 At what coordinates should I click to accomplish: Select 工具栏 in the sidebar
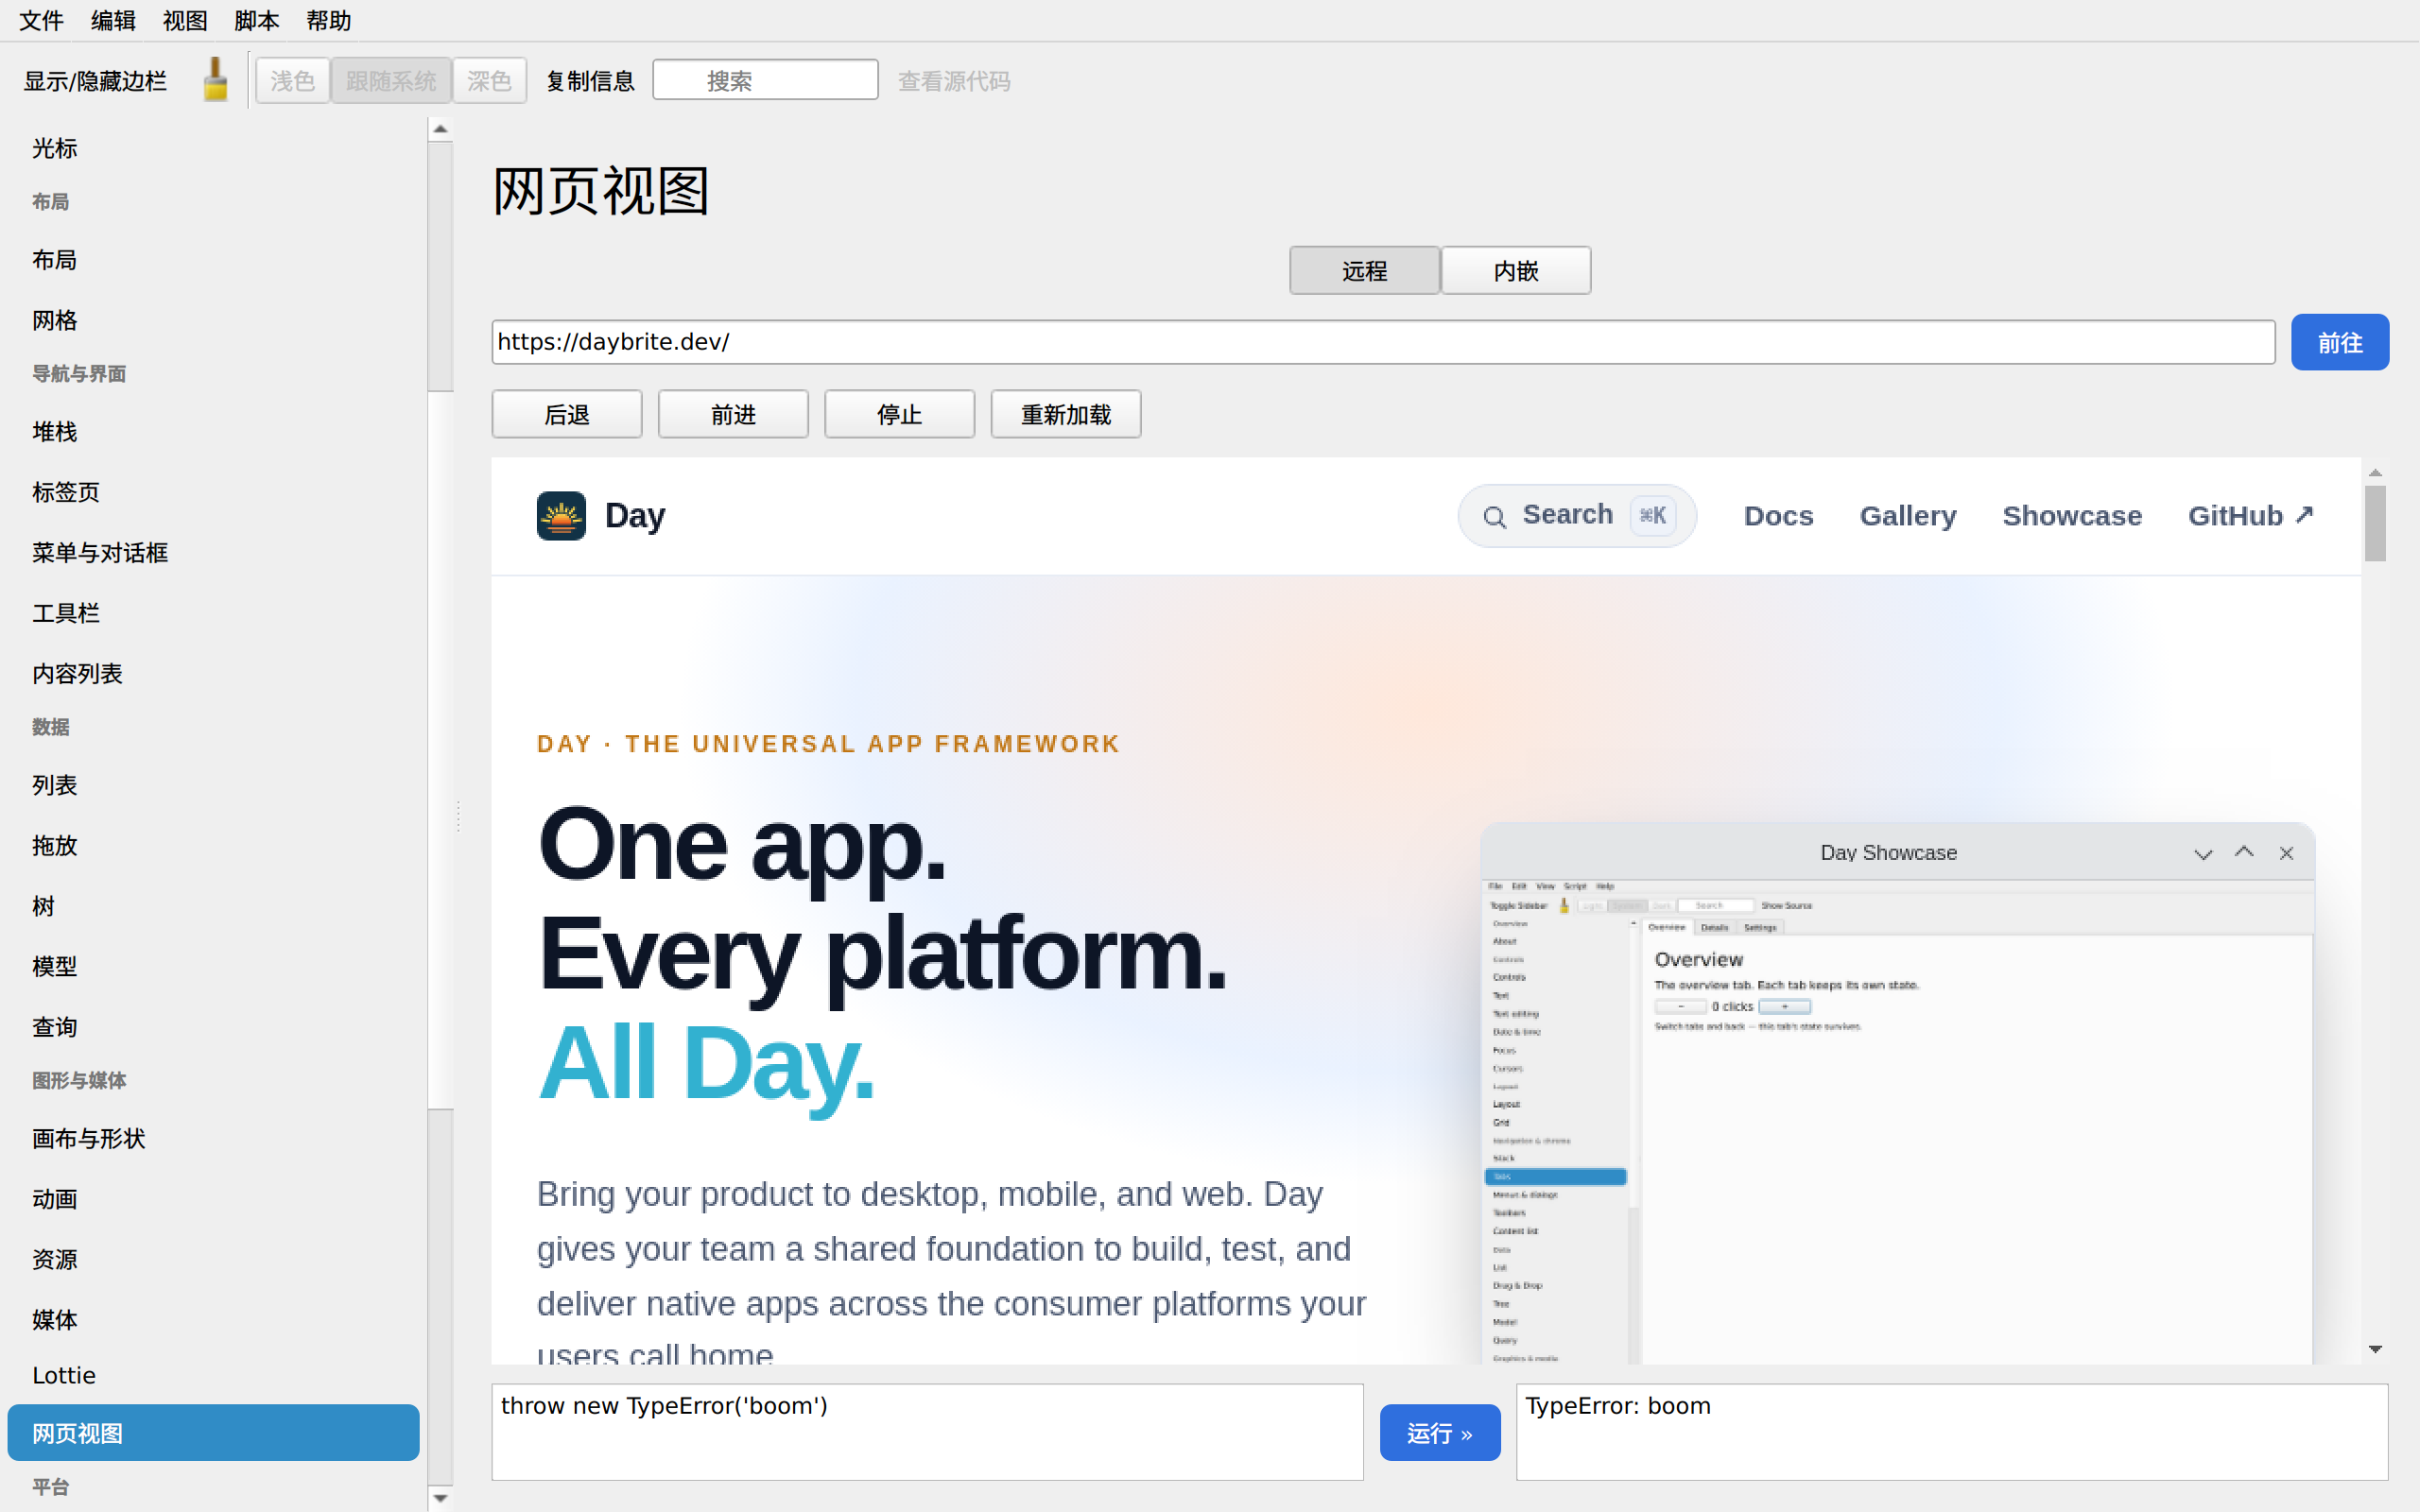pos(213,613)
